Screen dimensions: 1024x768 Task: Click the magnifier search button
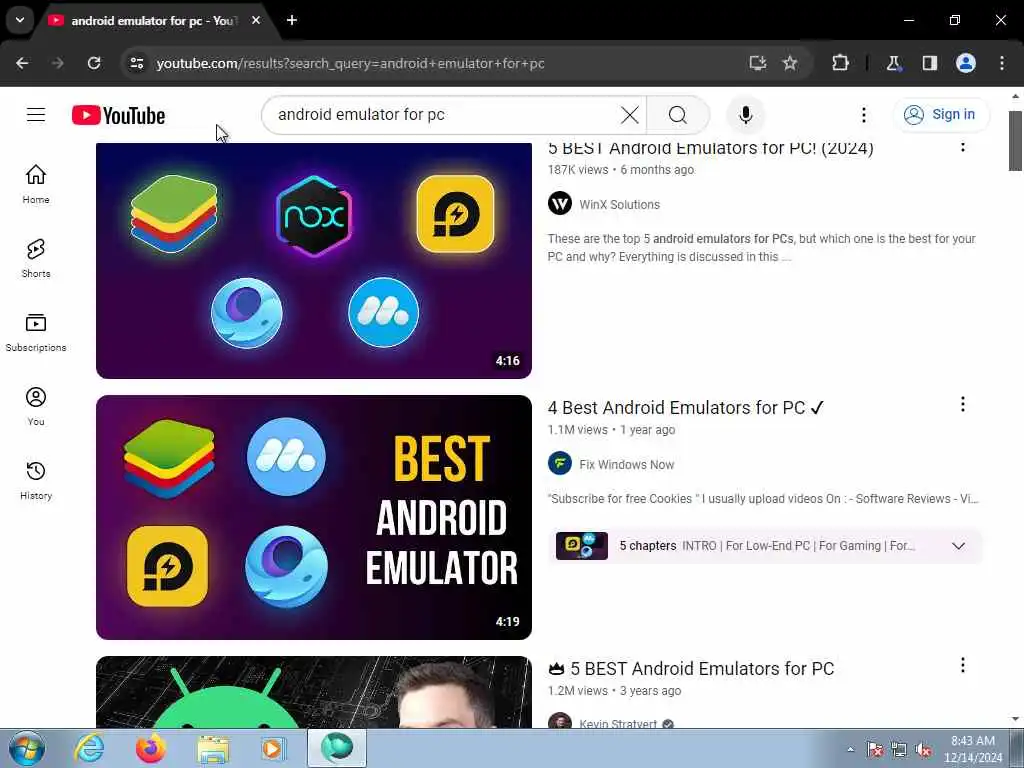coord(678,115)
